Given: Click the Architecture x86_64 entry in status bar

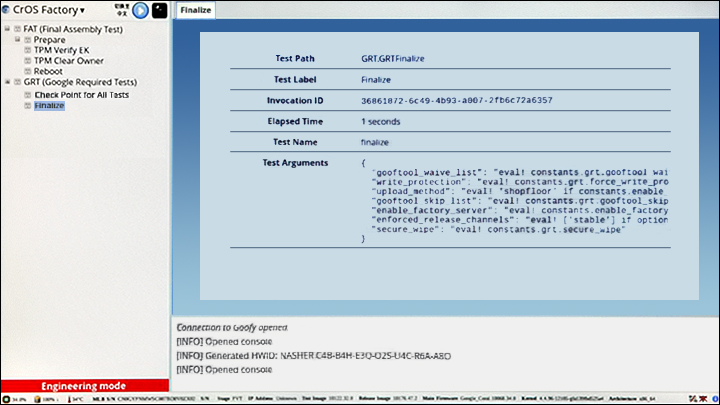Looking at the screenshot, I should (x=632, y=399).
